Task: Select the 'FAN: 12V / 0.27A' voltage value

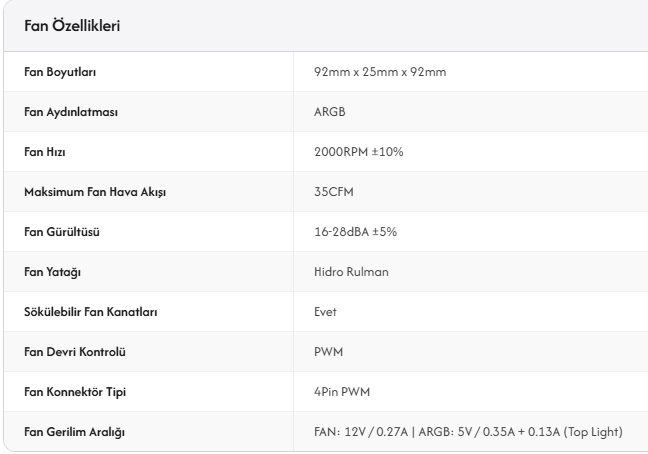Action: click(361, 432)
